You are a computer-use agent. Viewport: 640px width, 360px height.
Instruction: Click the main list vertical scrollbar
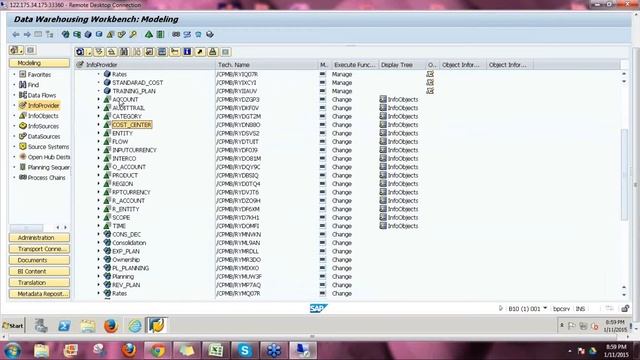point(624,174)
